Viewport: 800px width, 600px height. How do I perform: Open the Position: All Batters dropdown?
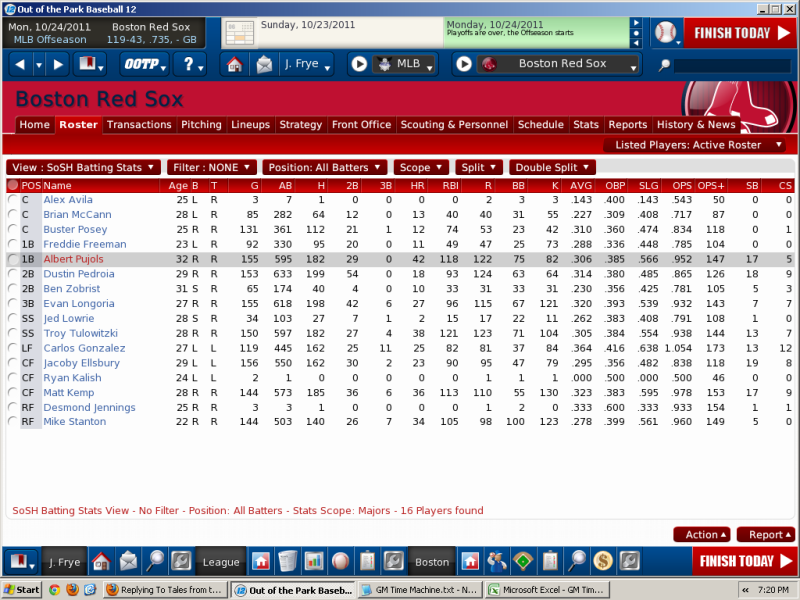tap(324, 167)
